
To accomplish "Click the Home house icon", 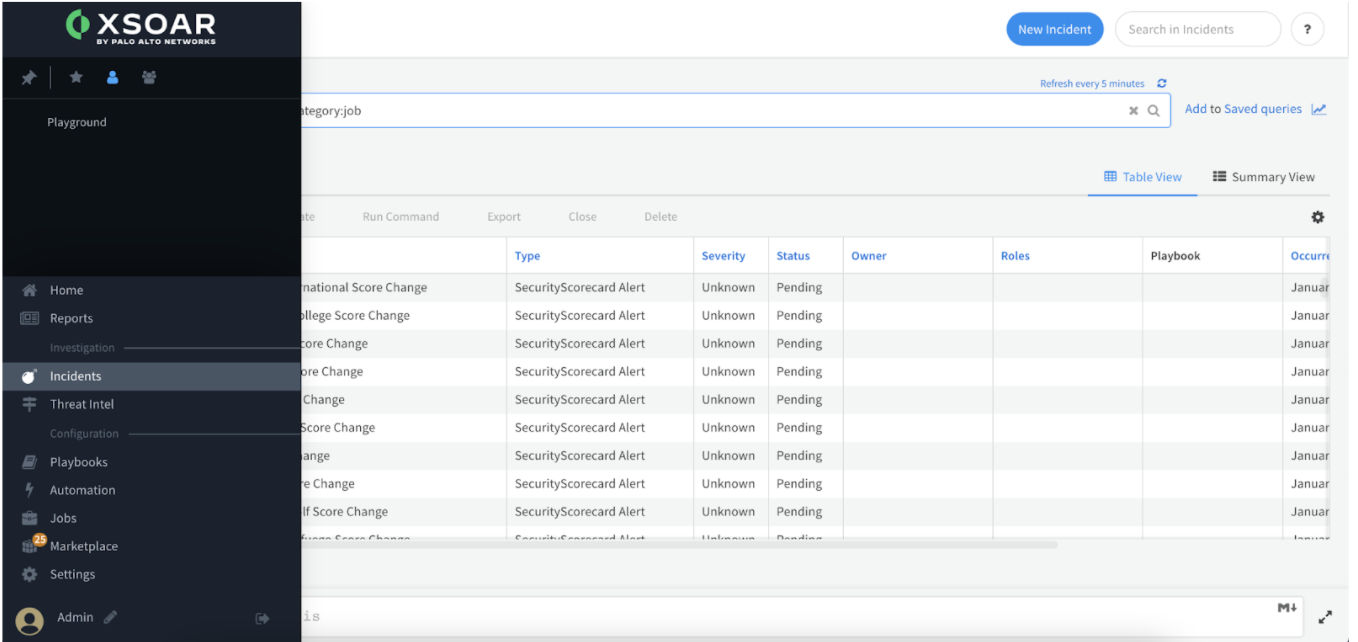I will pos(30,290).
